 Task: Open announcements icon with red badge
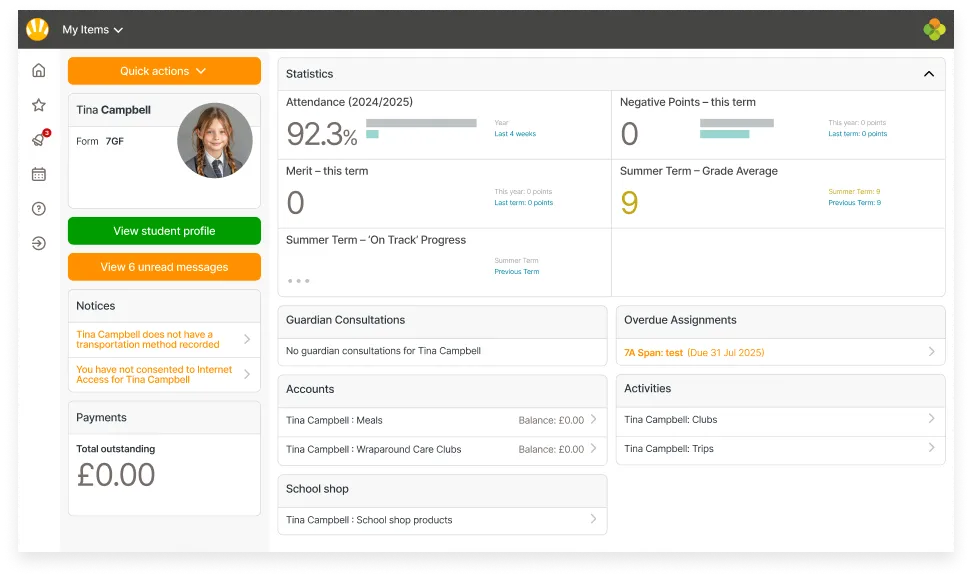39,140
